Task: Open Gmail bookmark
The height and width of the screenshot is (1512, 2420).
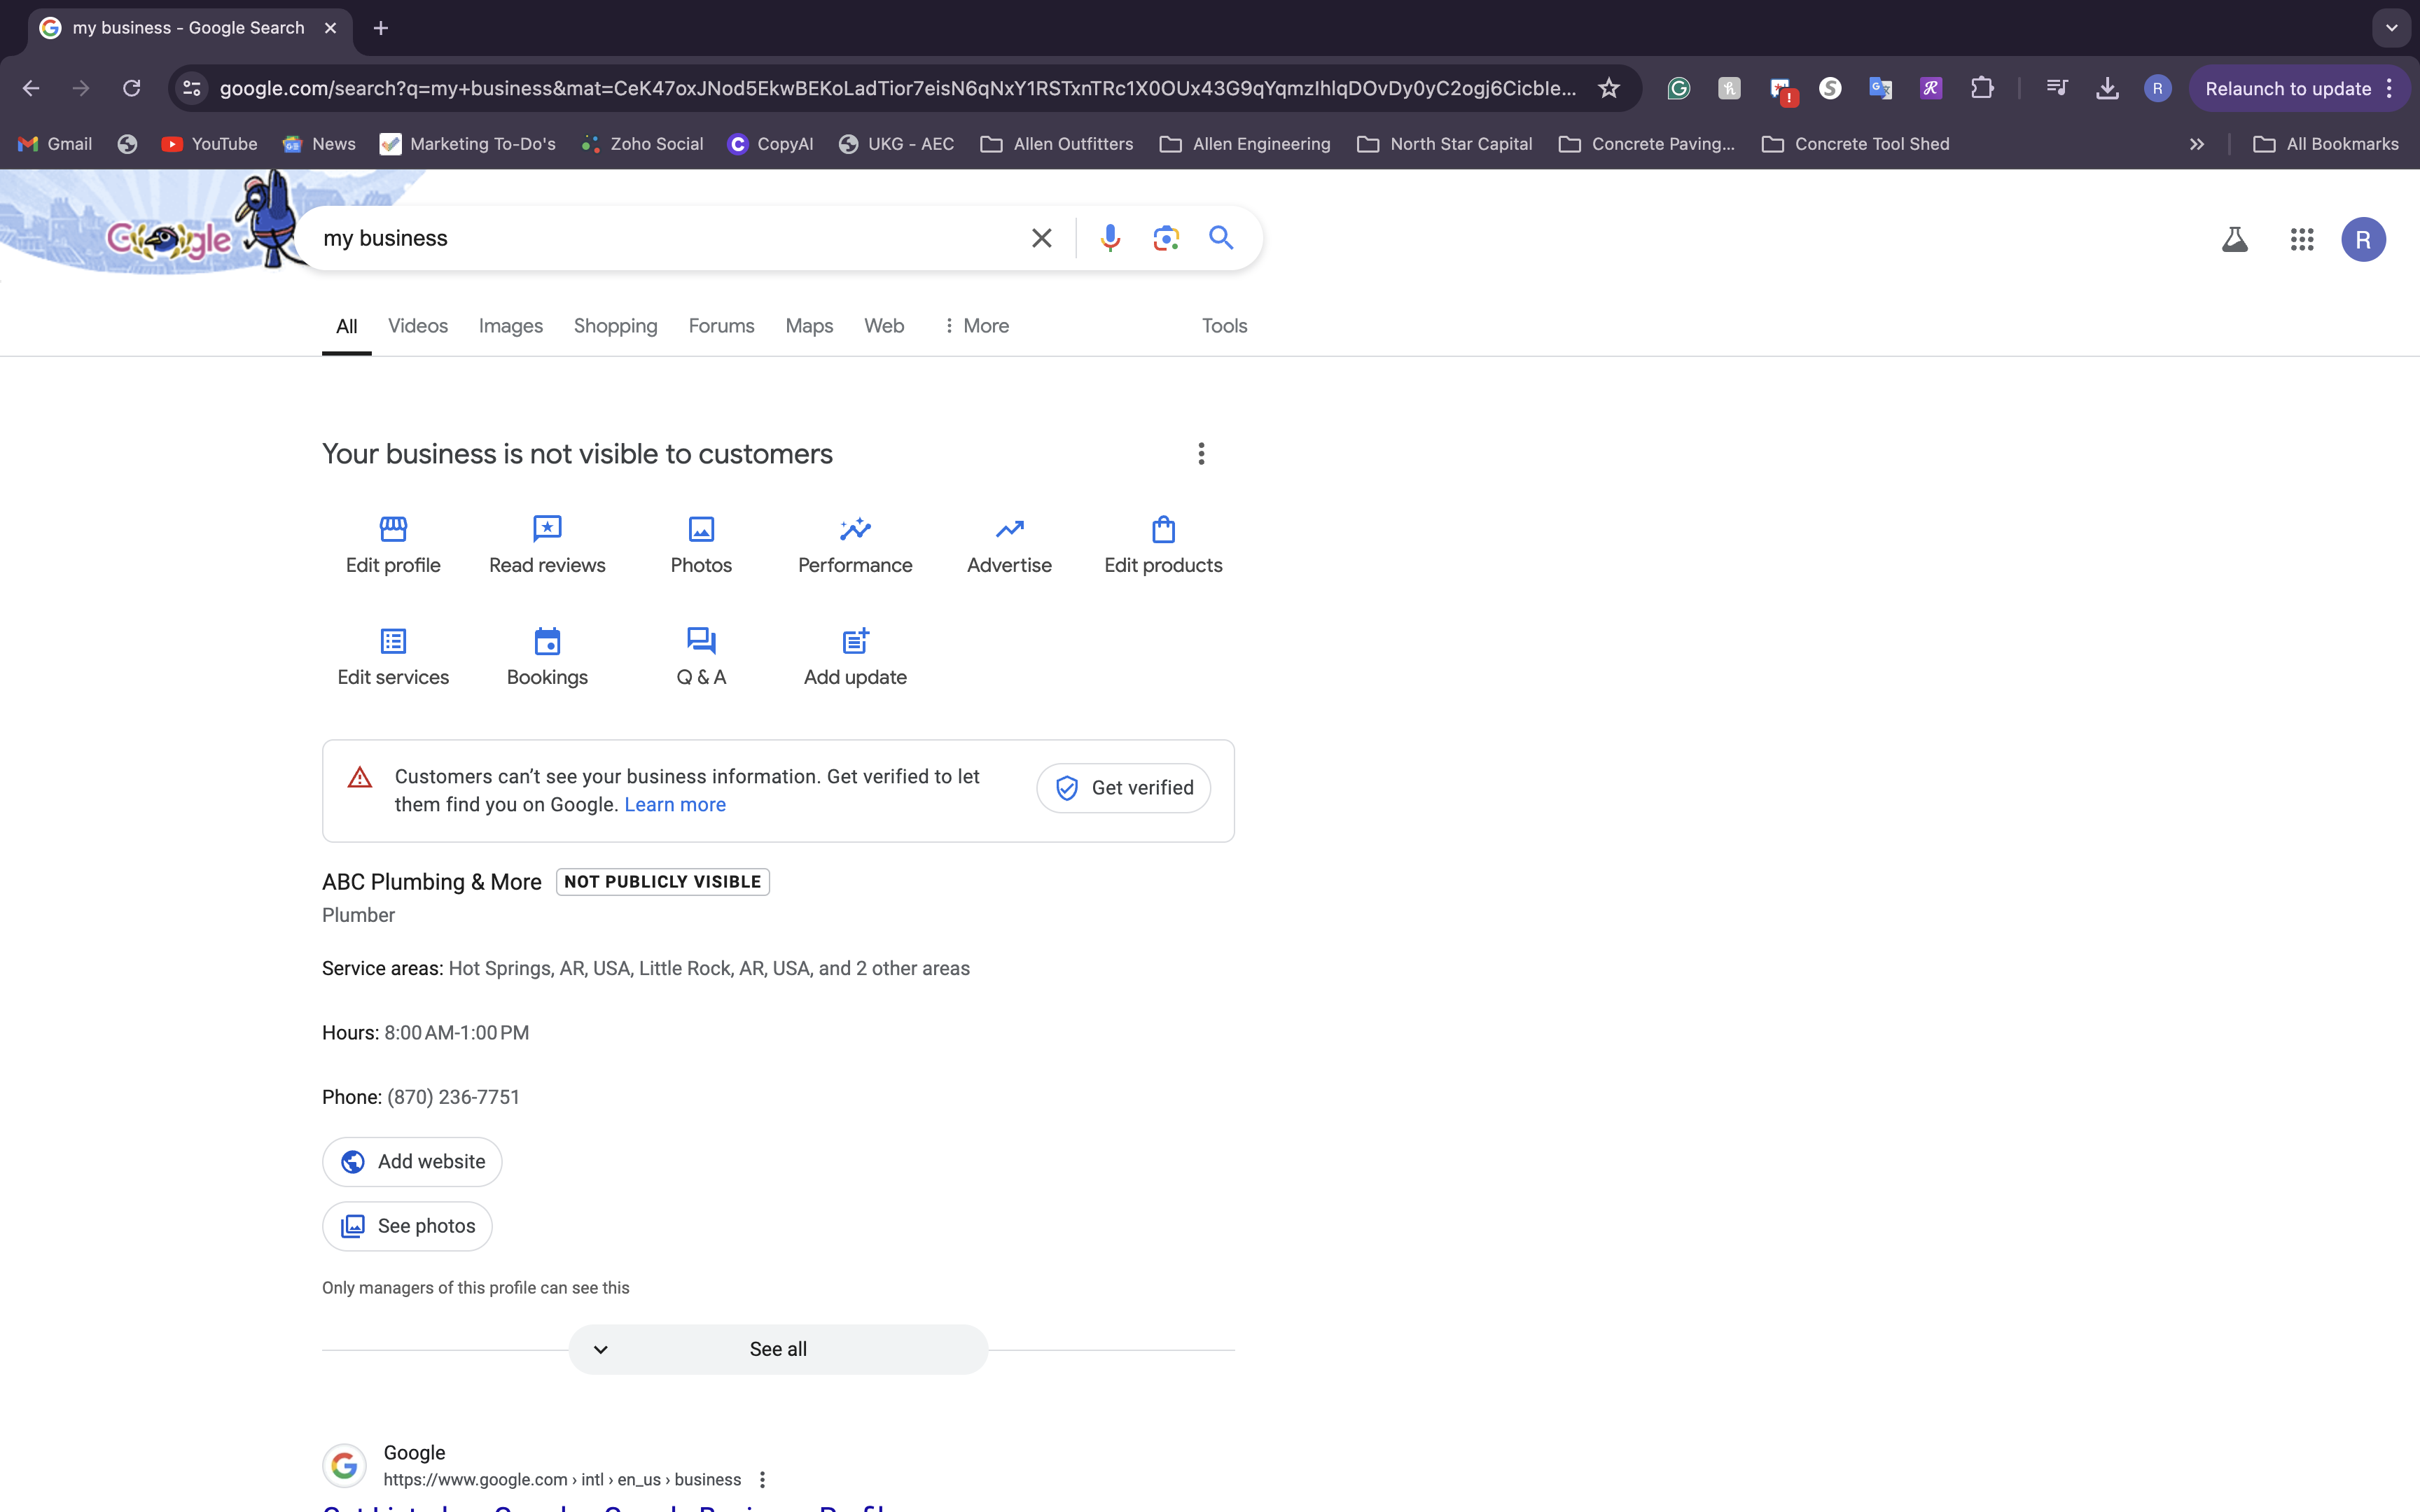Action: click(x=56, y=144)
